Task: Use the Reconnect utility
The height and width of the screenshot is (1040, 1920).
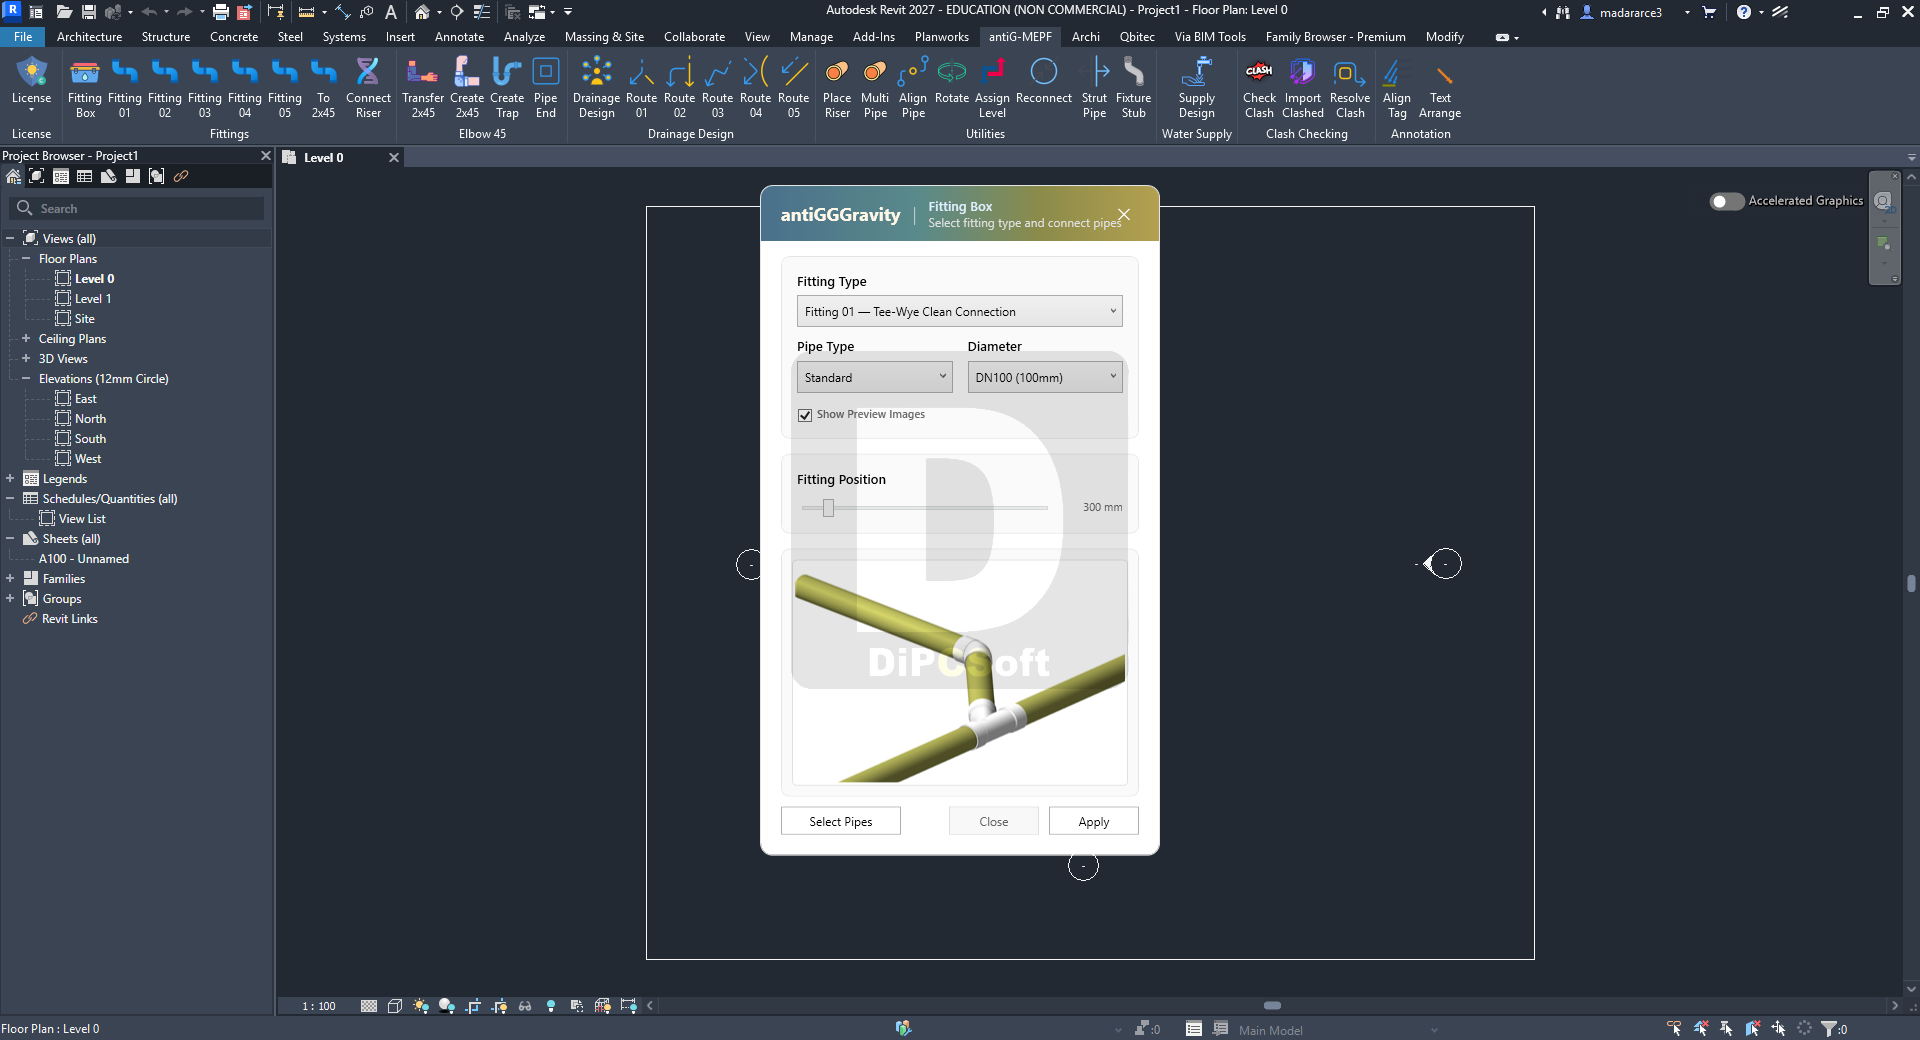Action: (1044, 82)
